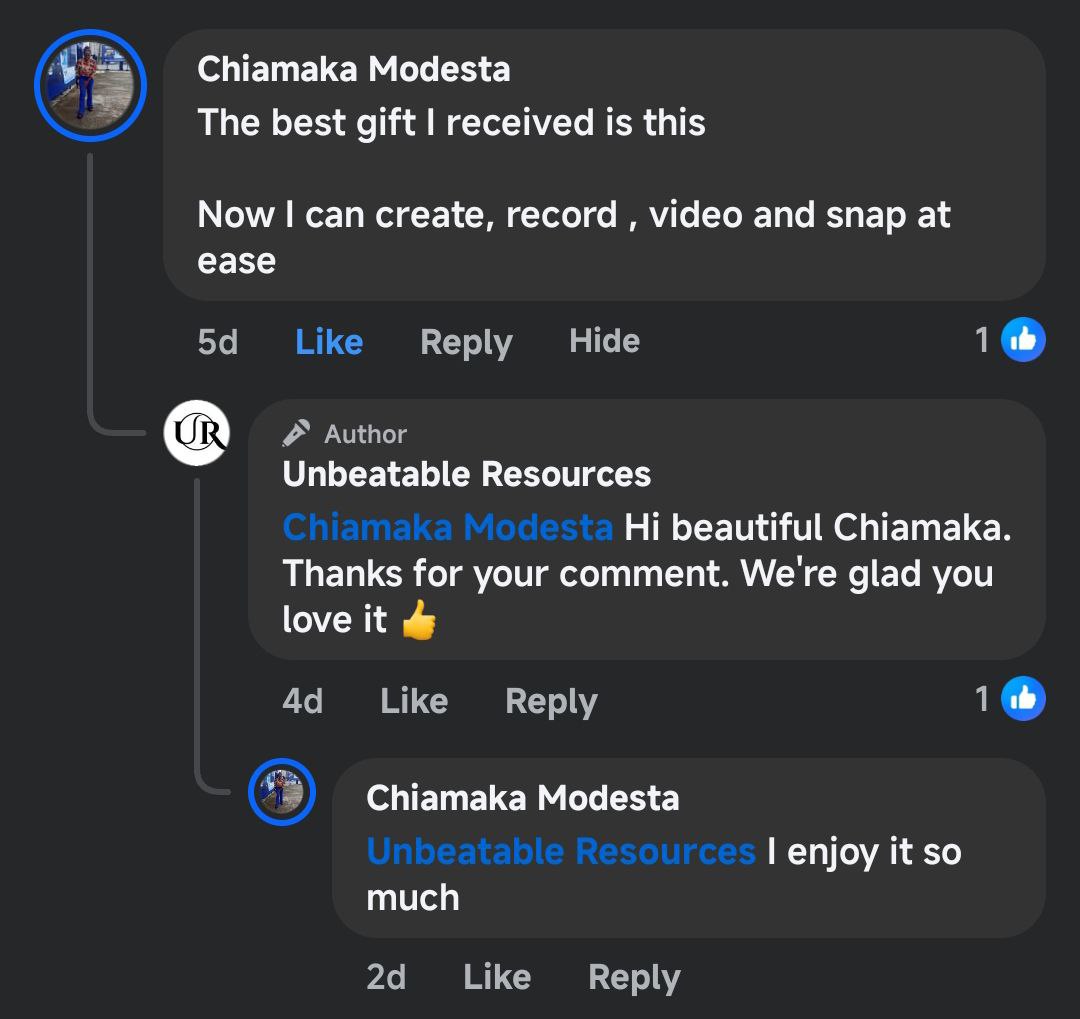The image size is (1080, 1019).
Task: Click the Unbeatable Resources UR logo avatar
Action: pos(196,433)
